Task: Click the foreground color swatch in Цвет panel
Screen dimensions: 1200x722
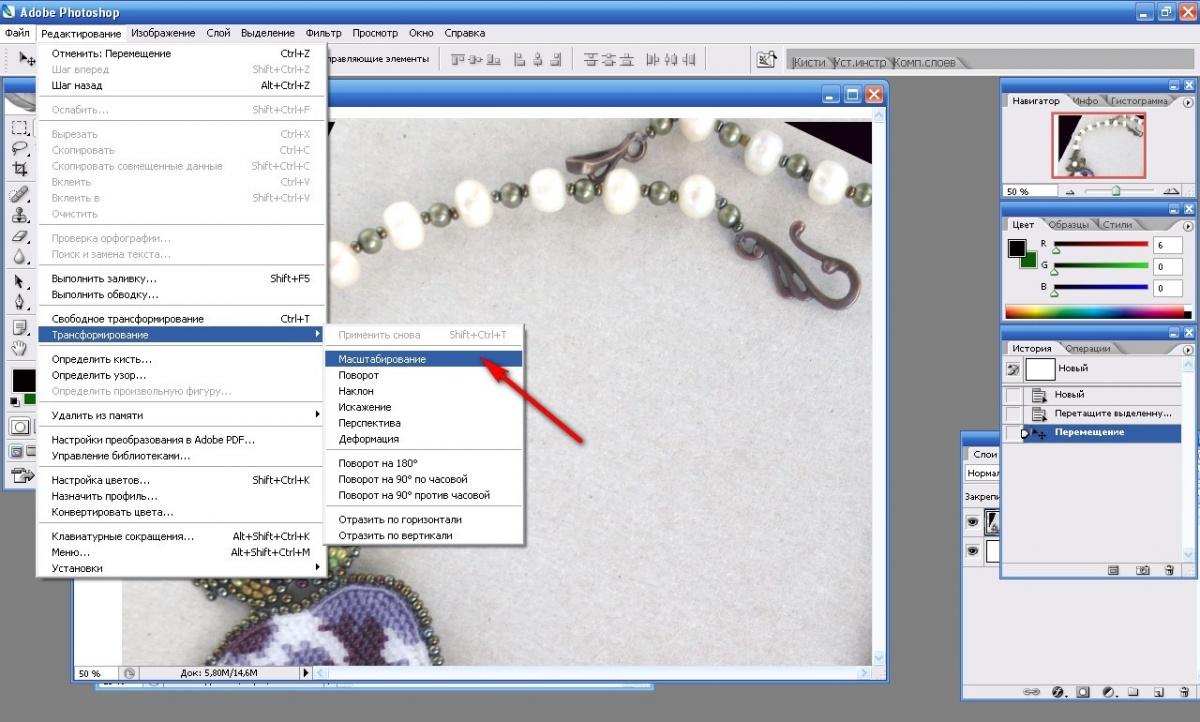Action: pyautogui.click(x=1017, y=248)
